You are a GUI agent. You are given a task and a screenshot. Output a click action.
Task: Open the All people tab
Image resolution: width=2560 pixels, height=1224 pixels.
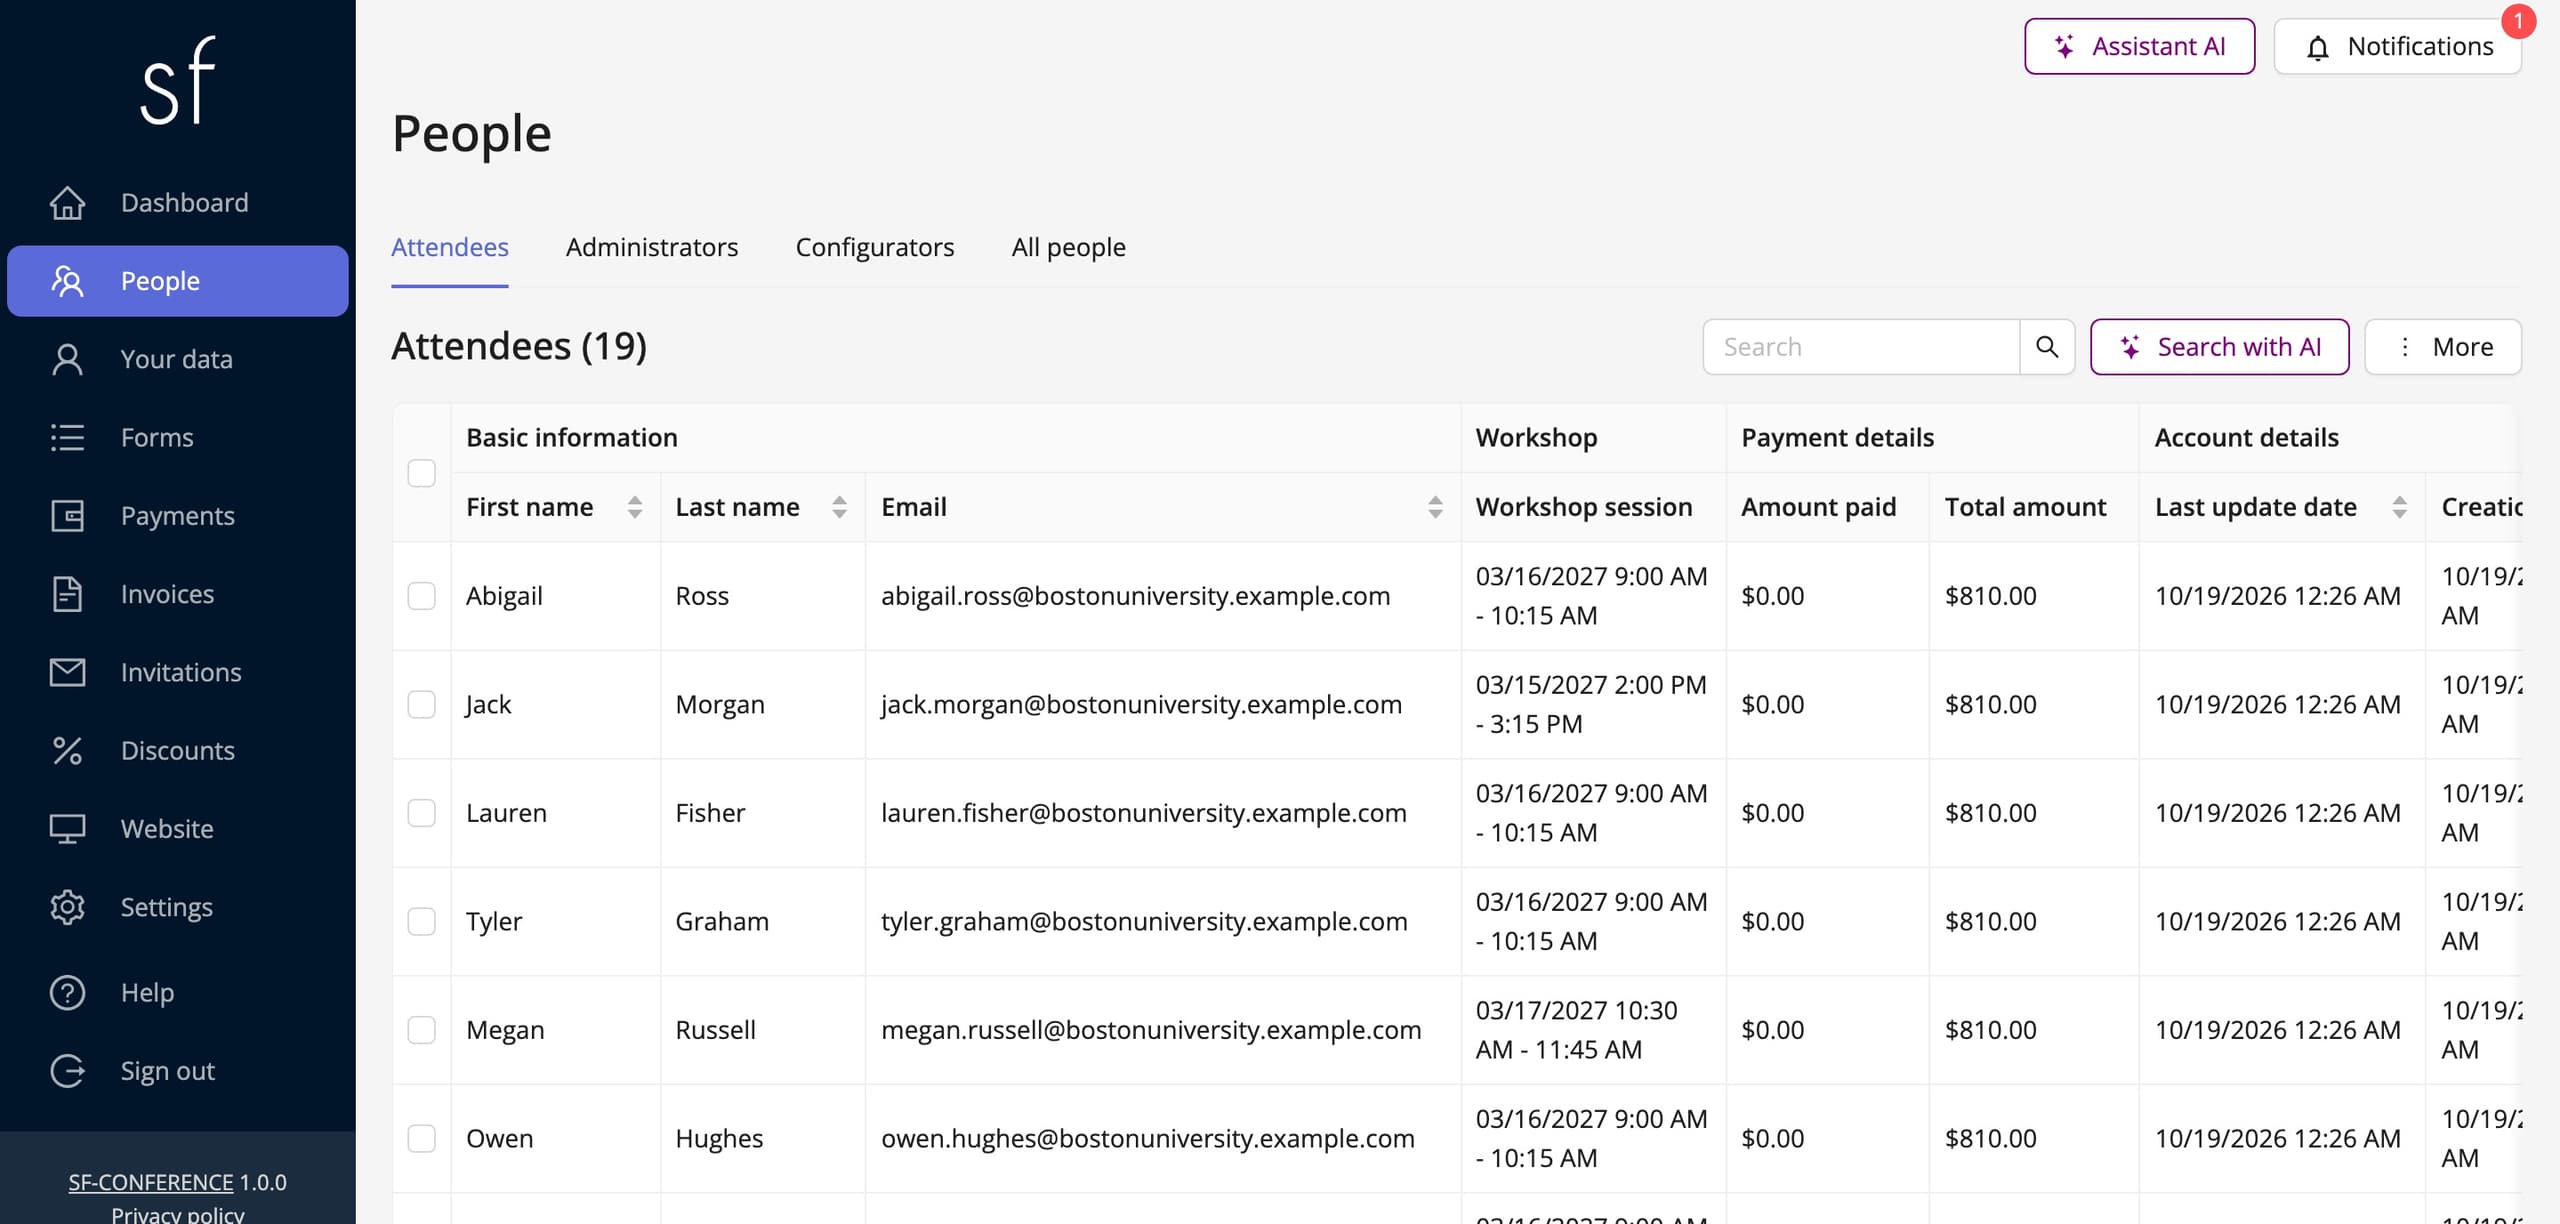point(1068,247)
